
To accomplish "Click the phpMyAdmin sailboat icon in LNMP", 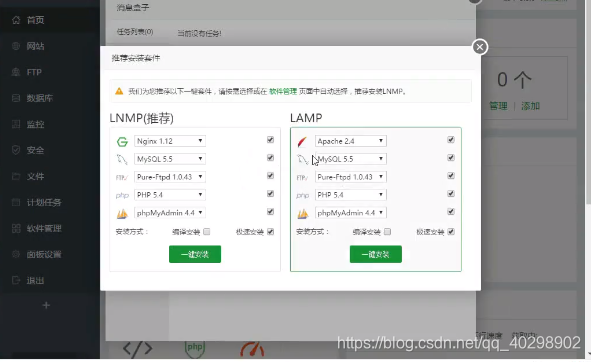I will 122,213.
